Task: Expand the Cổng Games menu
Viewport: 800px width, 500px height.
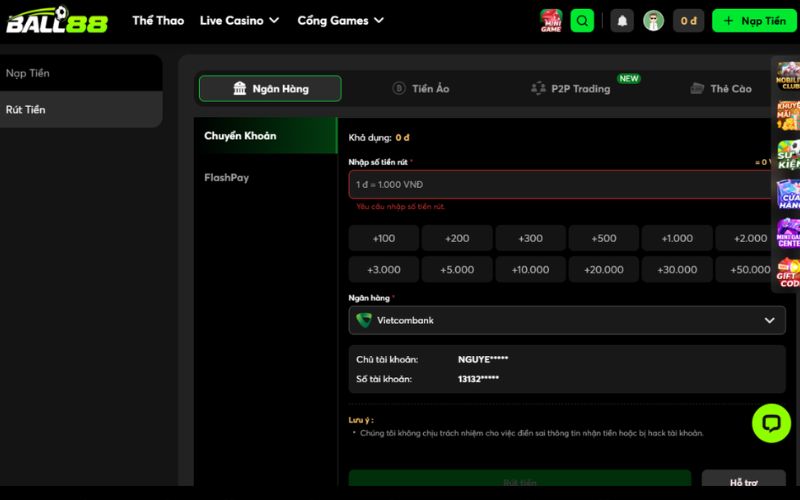Action: [x=341, y=20]
